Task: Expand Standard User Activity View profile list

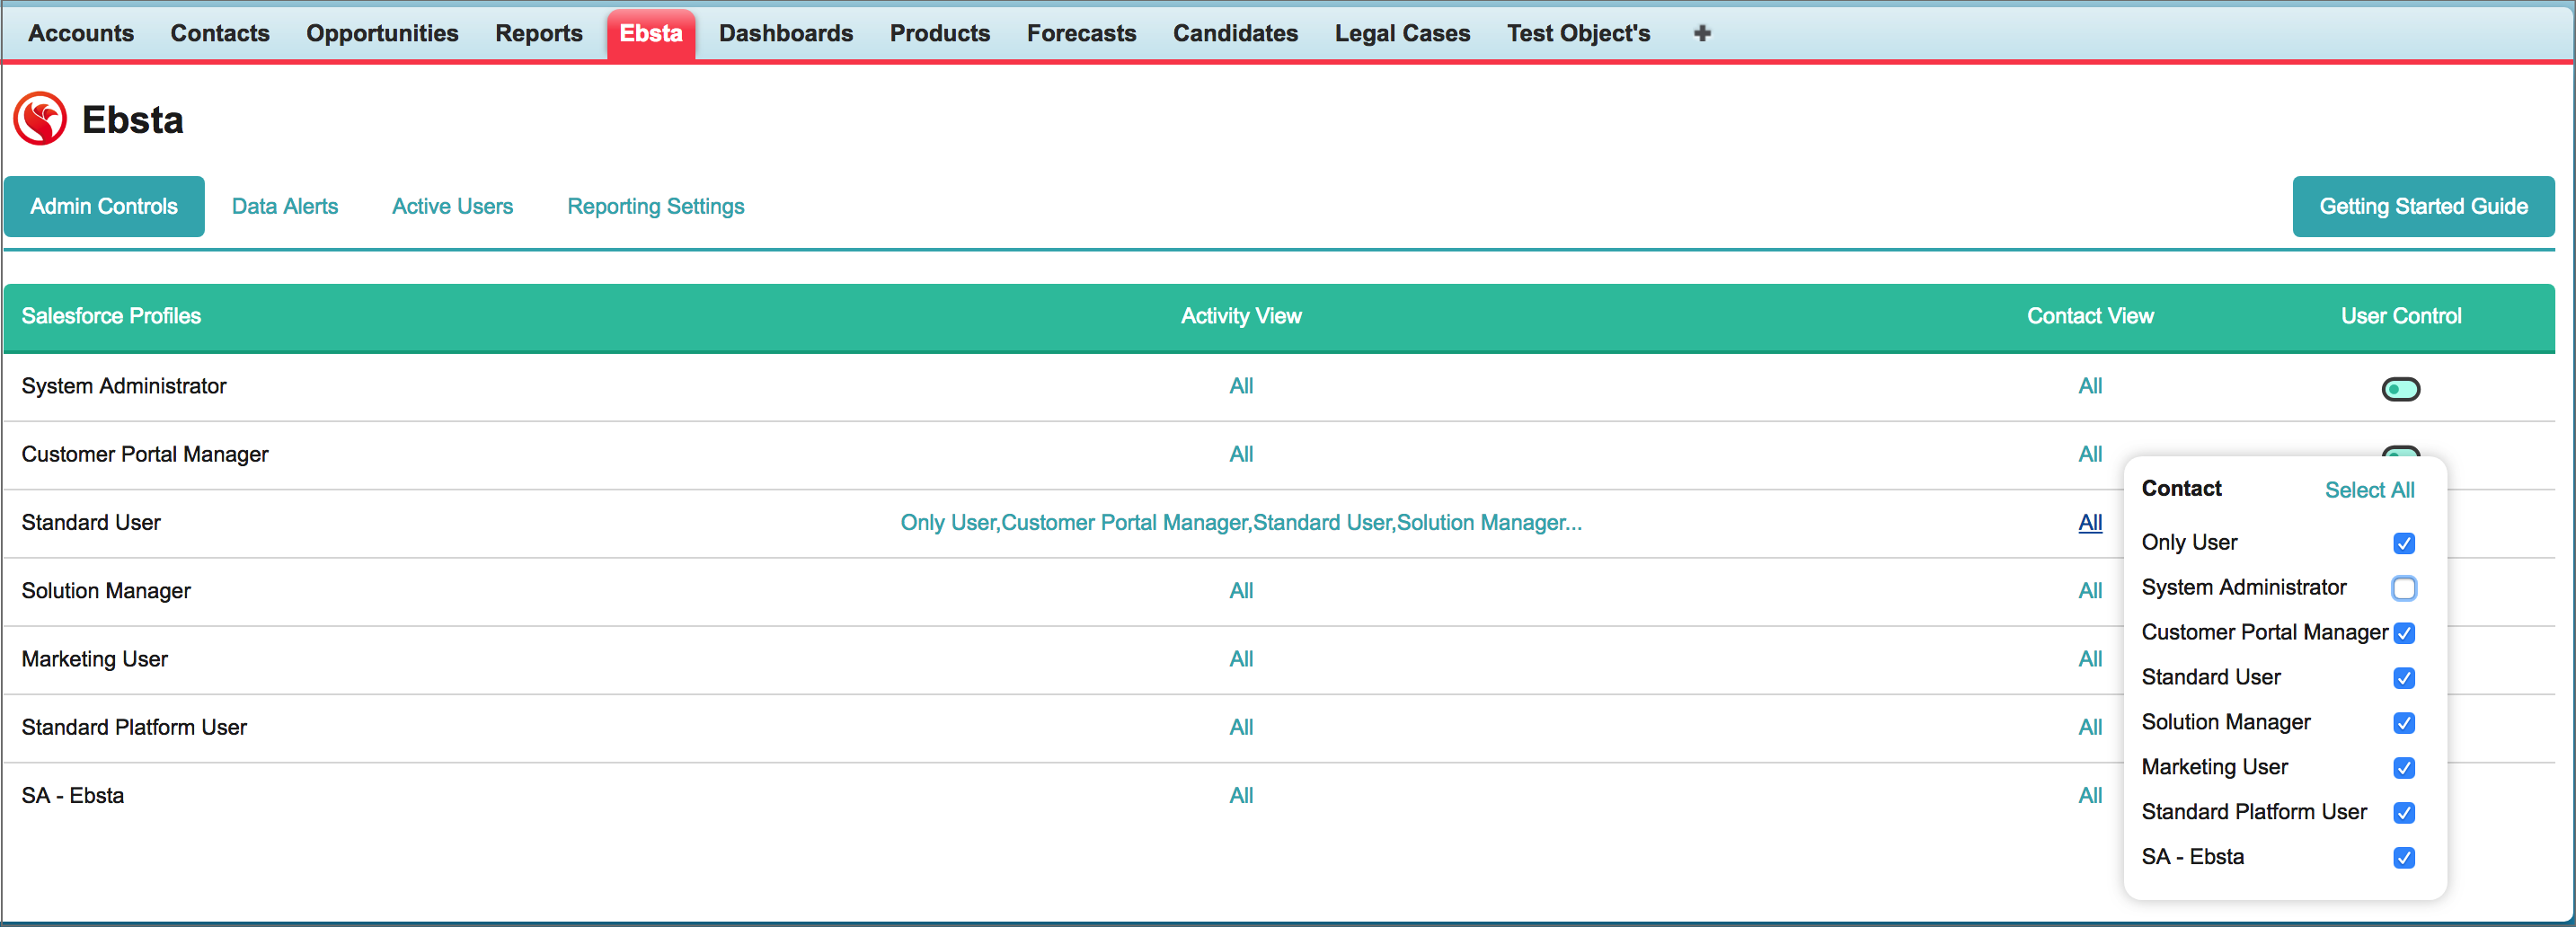Action: pyautogui.click(x=1240, y=522)
